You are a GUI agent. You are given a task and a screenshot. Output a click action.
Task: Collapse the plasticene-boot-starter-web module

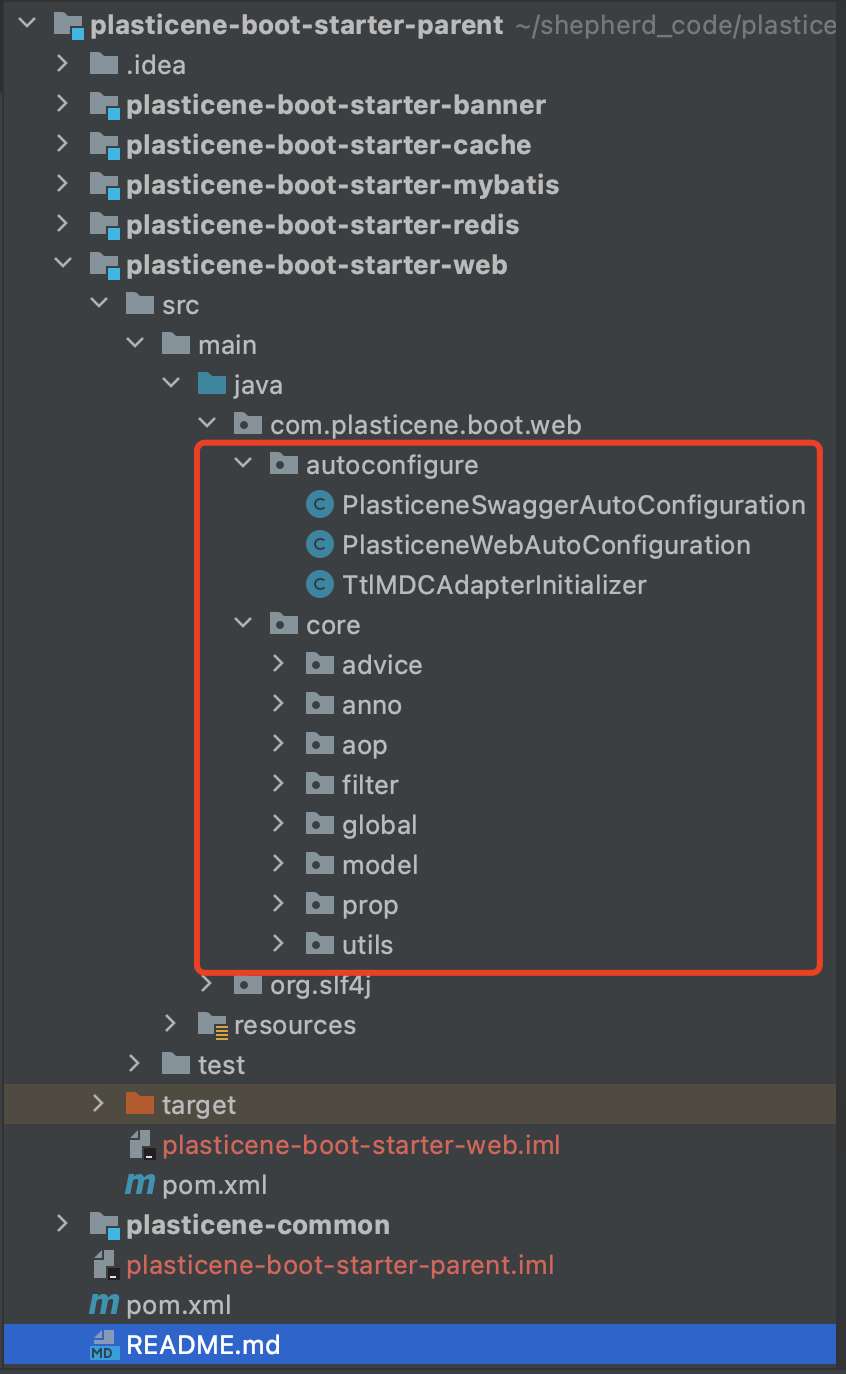62,265
